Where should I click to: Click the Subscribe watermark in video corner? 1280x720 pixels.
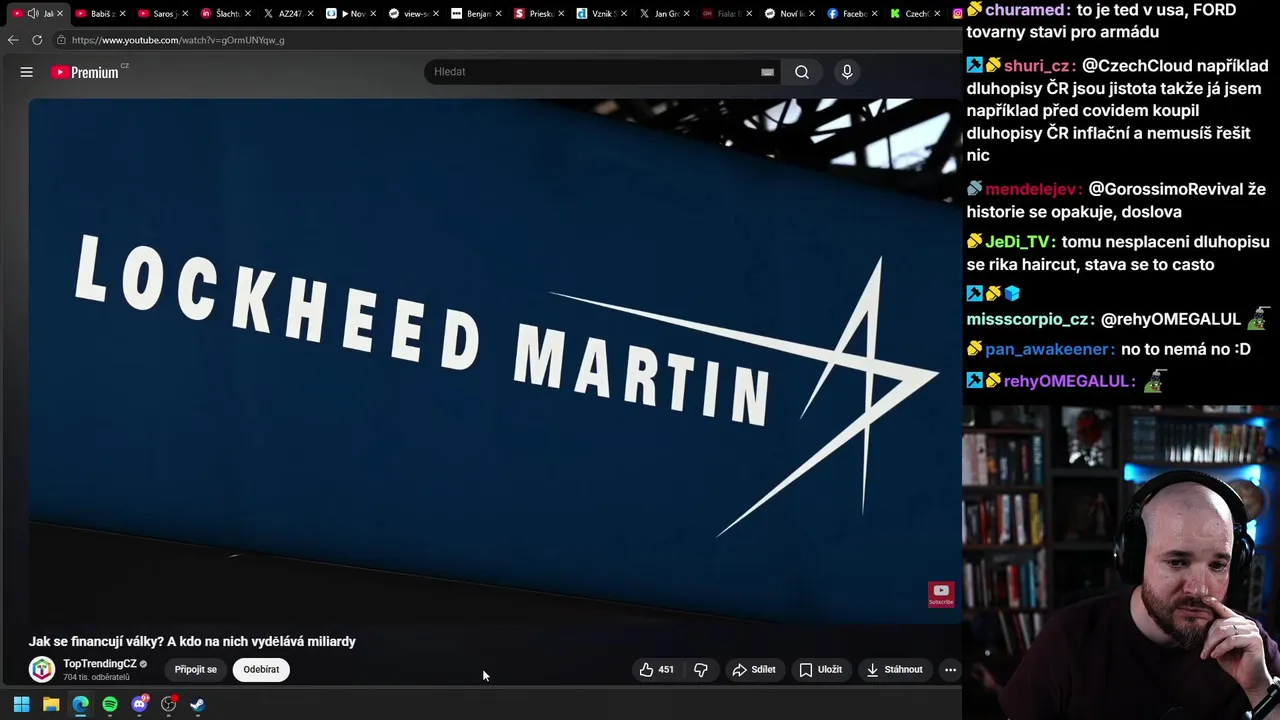coord(941,594)
